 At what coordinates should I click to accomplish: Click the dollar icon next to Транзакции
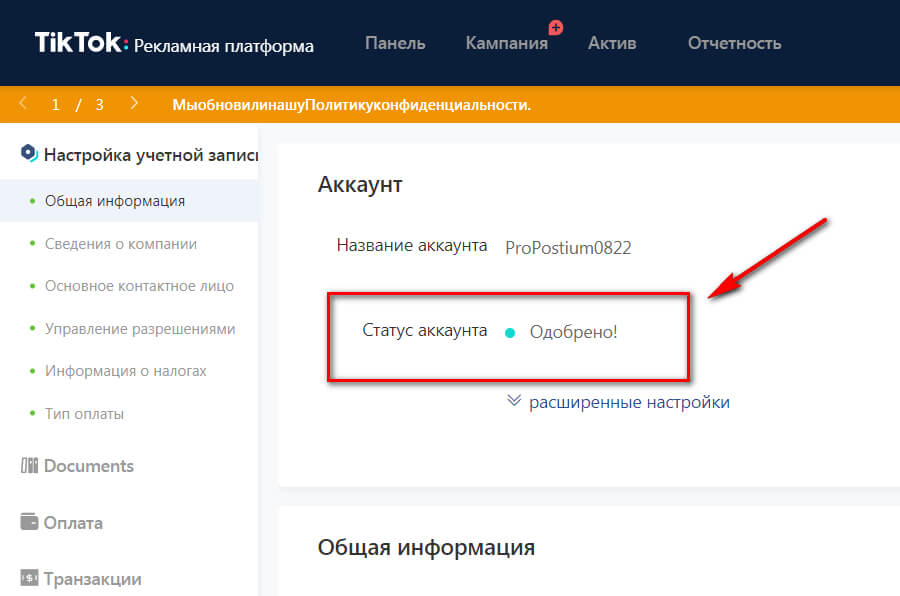28,578
